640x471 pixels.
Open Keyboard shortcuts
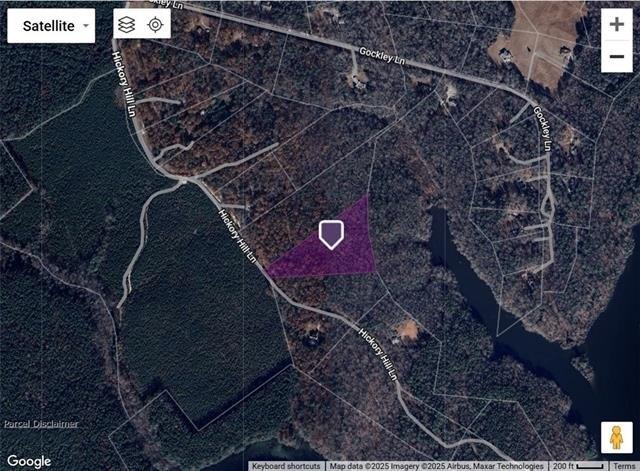(x=286, y=466)
